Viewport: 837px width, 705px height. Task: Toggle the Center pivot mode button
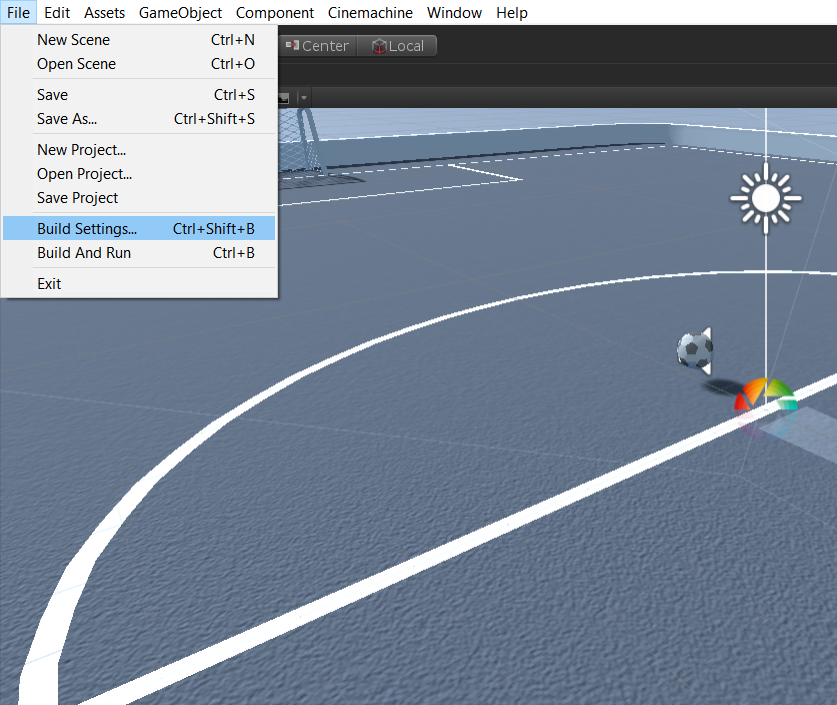point(317,46)
